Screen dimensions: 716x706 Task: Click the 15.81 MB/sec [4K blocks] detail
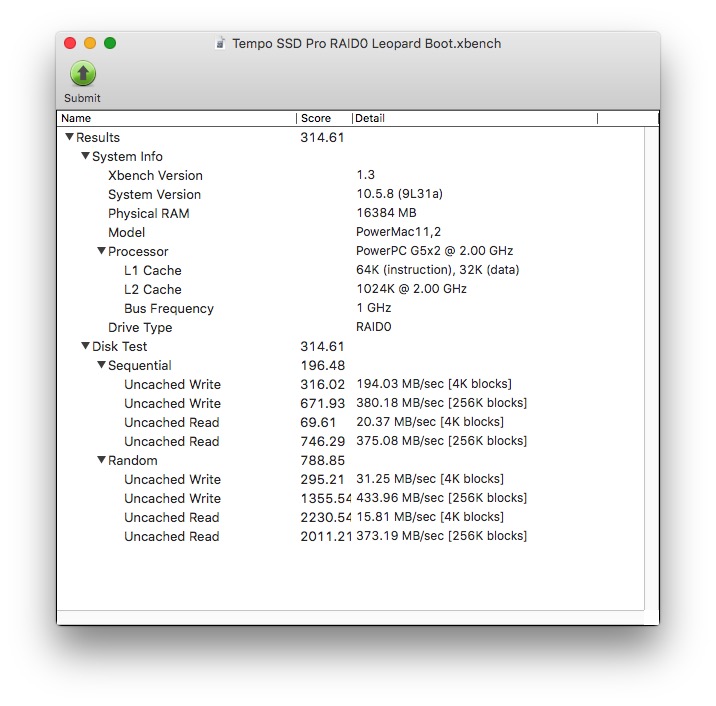(430, 516)
